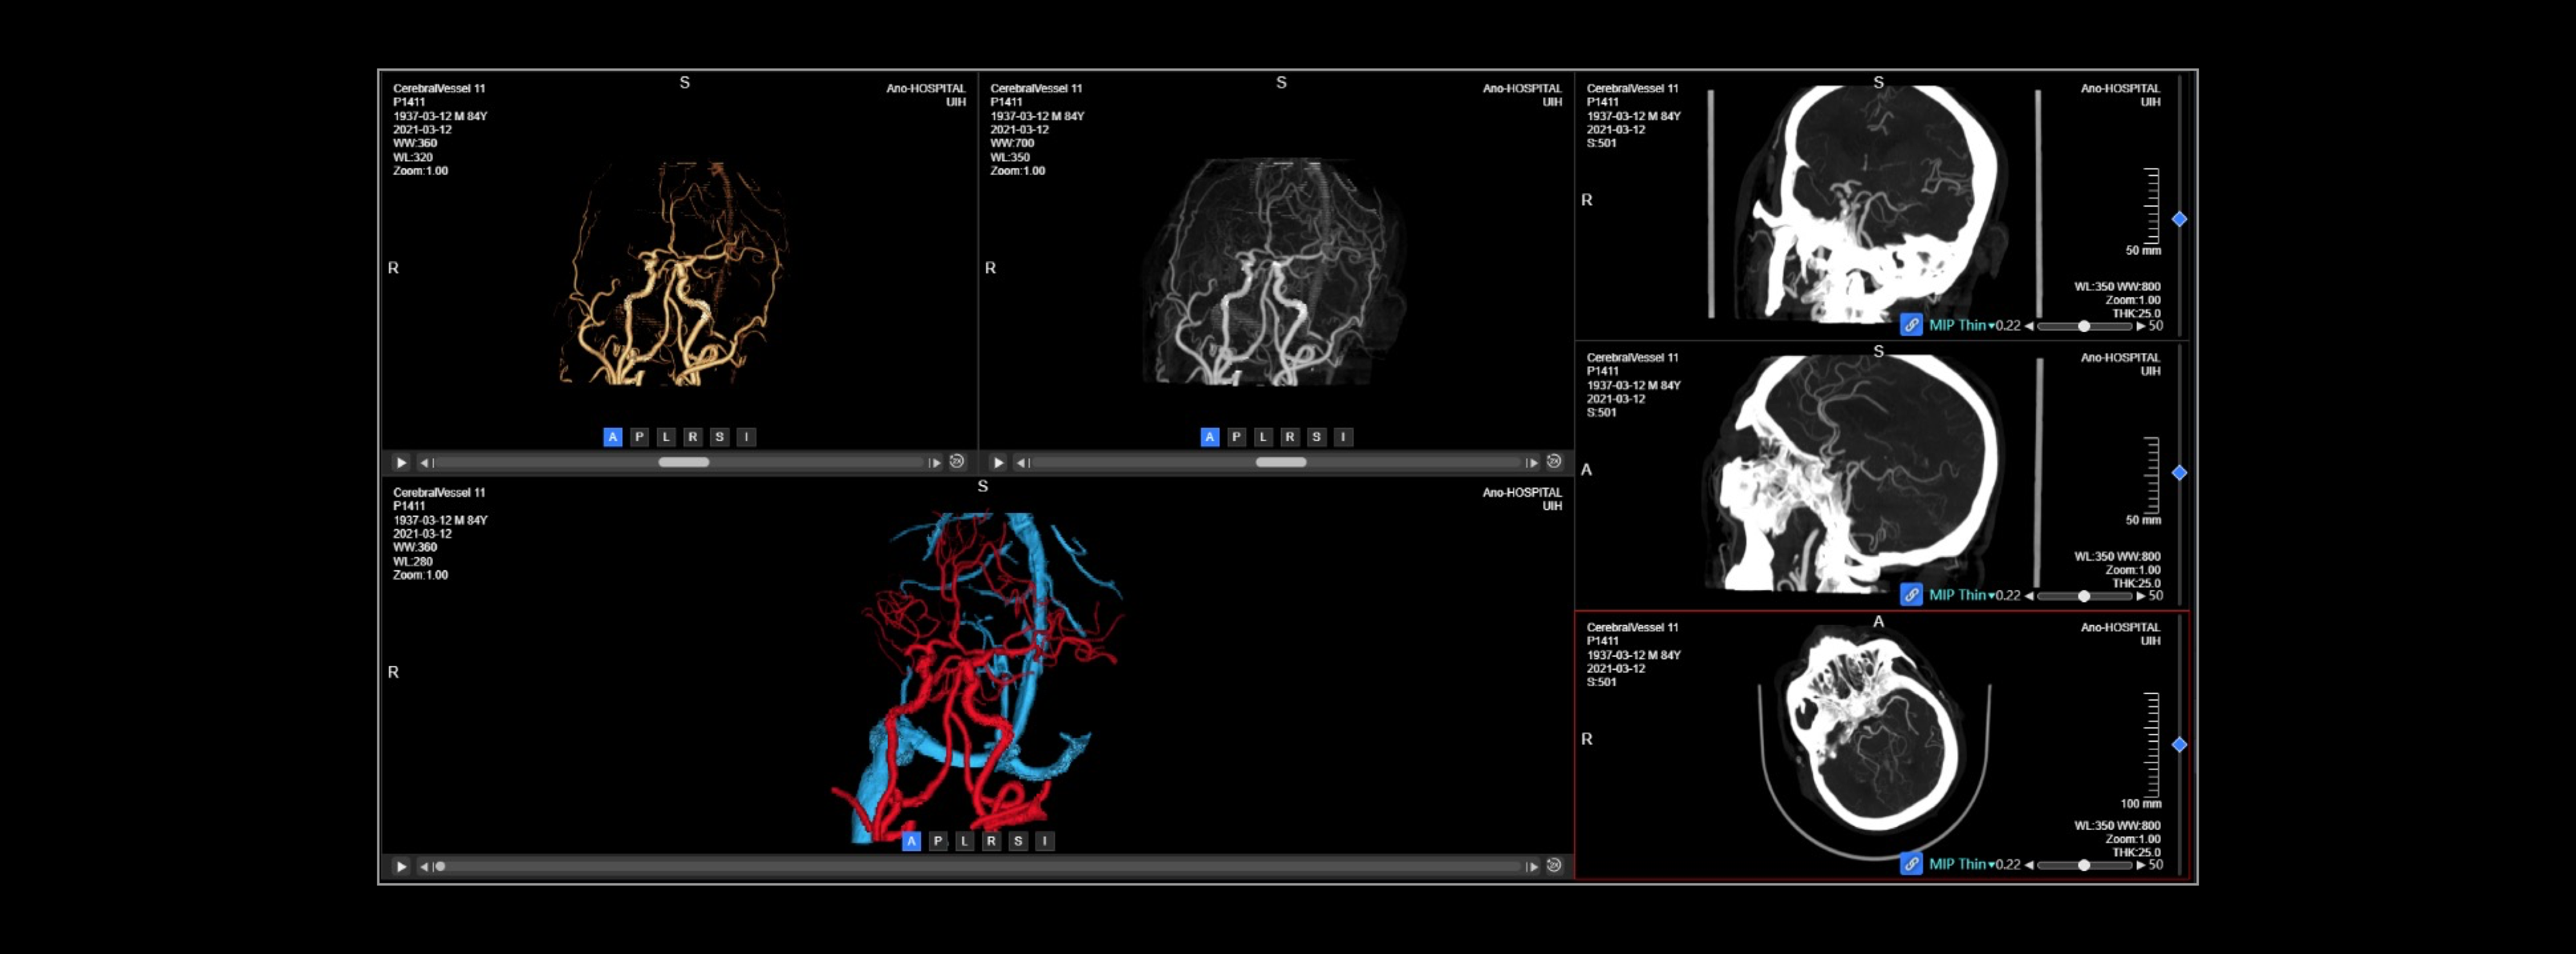Click THK:25.0 label in bottom axial view
The height and width of the screenshot is (954, 2576).
click(2136, 852)
